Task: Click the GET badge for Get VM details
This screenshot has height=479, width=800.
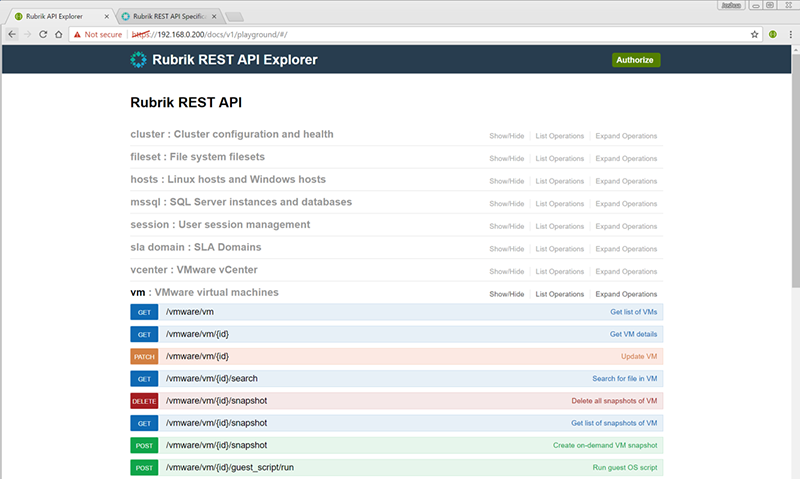Action: point(144,335)
